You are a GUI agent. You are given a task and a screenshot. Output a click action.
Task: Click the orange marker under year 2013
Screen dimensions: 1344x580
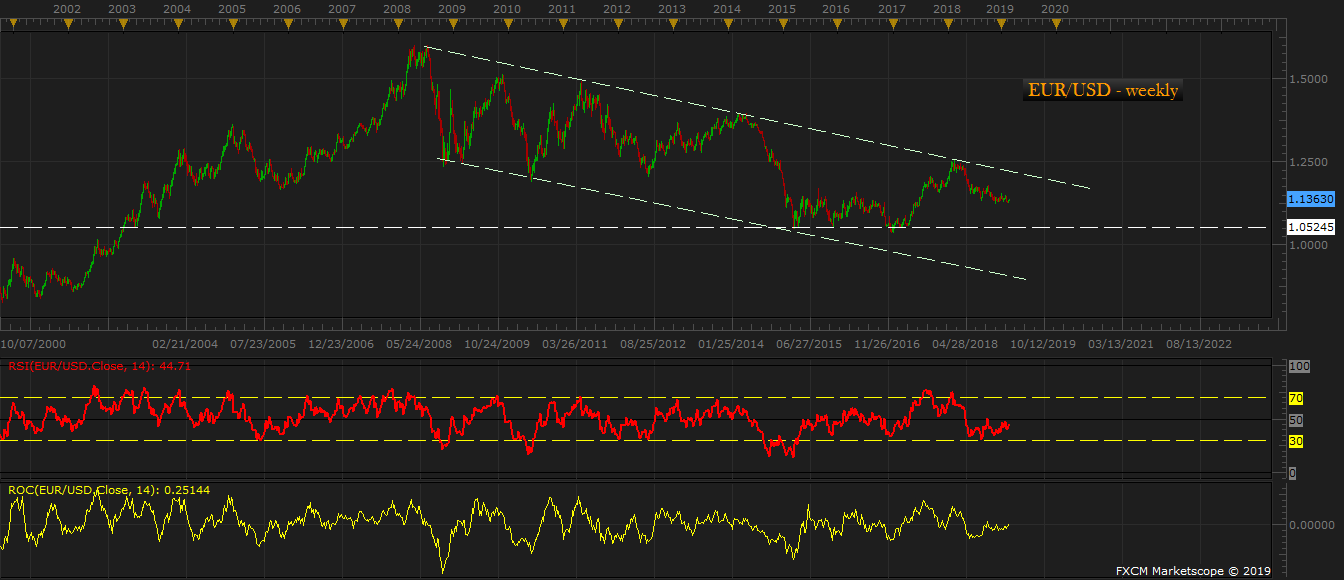click(x=672, y=23)
